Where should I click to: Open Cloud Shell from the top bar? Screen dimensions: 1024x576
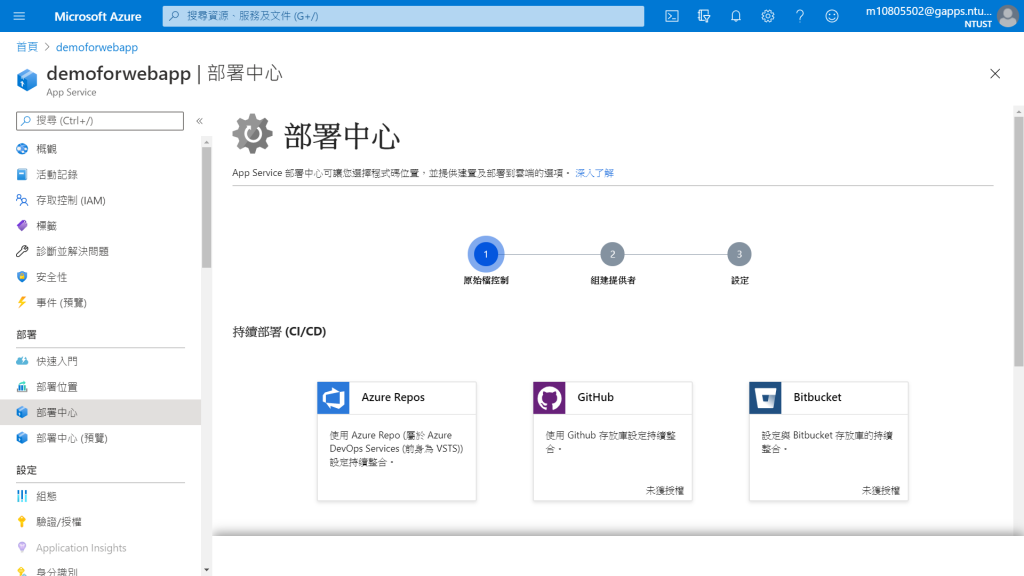pos(671,16)
